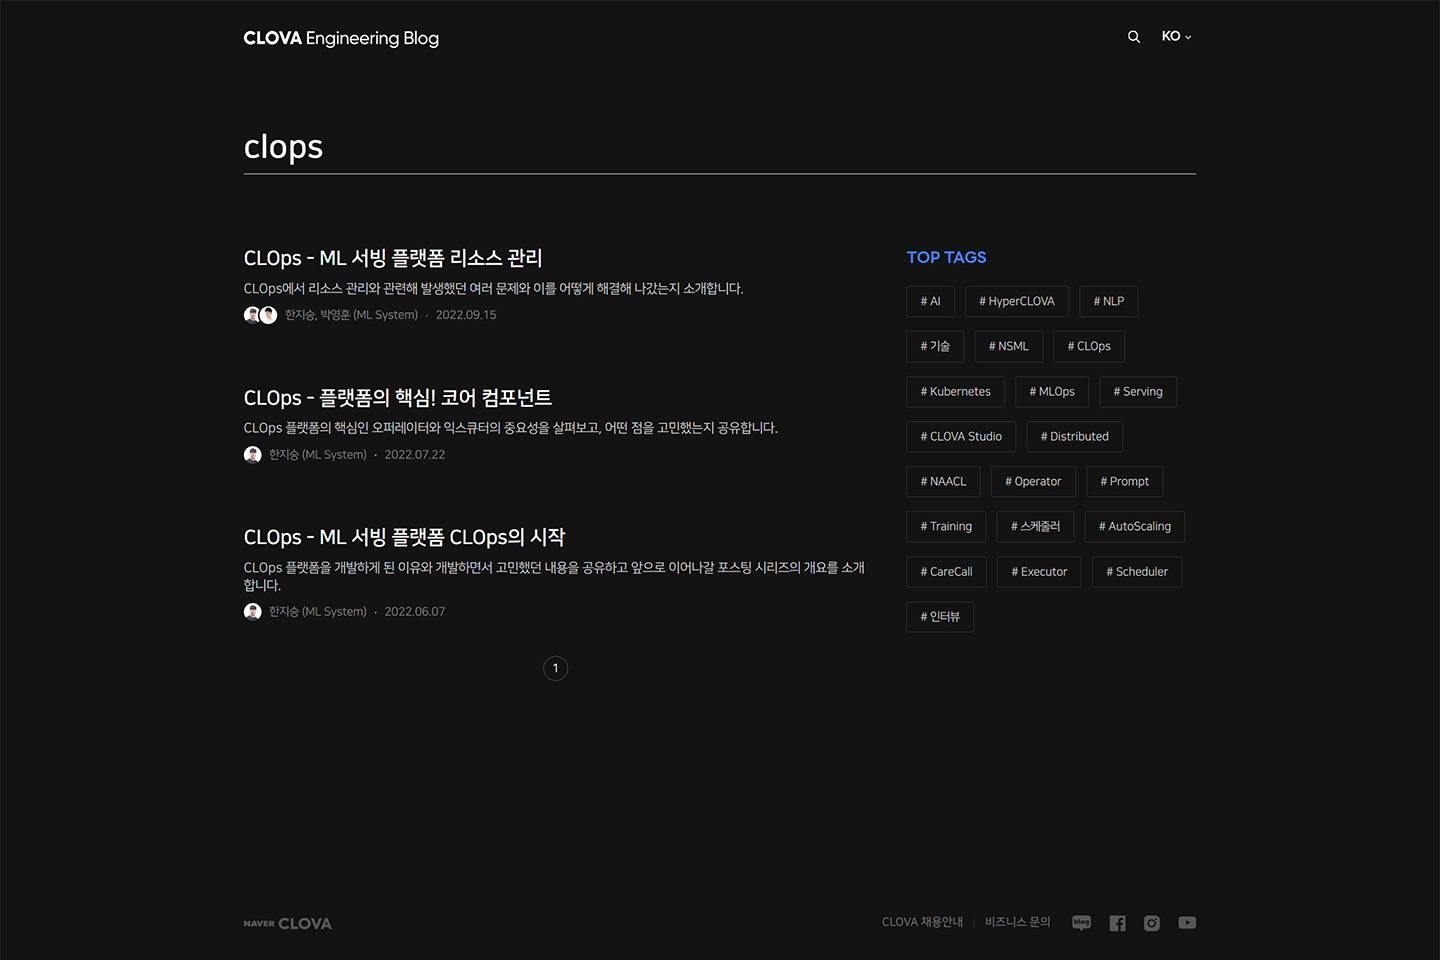Open the ML 서빙 플랫폼 리소스 관리 article
Viewport: 1440px width, 960px height.
pos(393,258)
